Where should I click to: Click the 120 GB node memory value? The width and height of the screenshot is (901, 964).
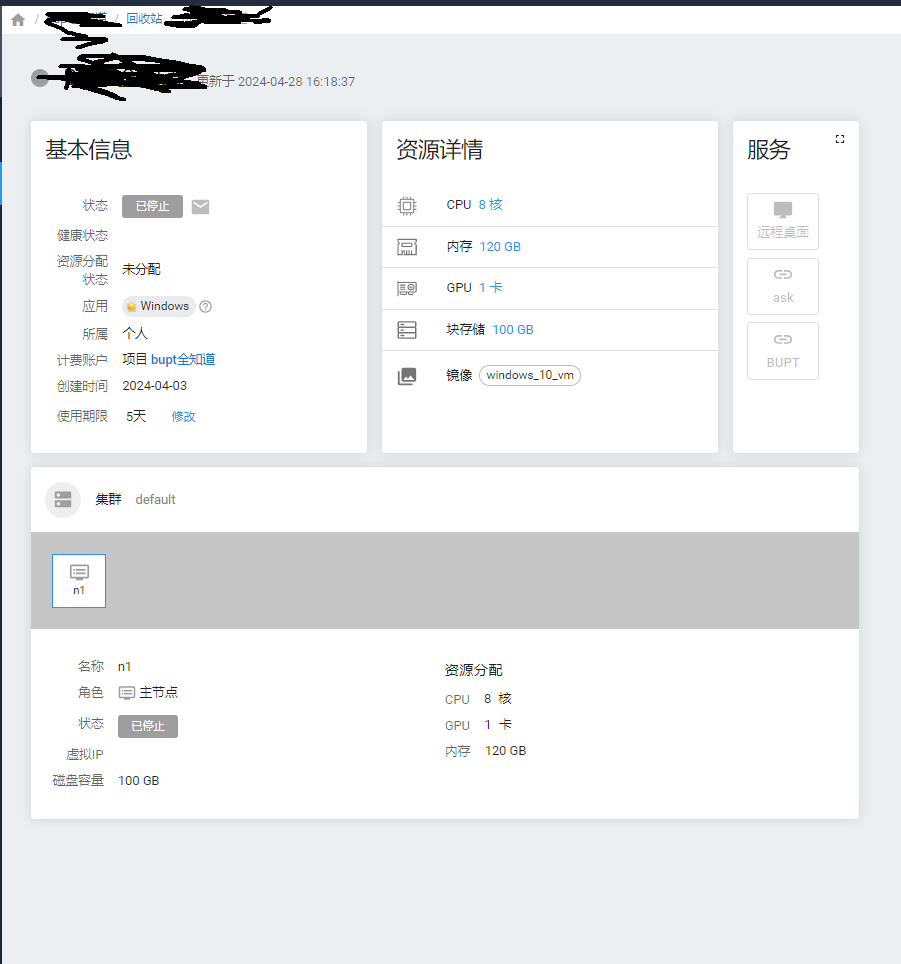pos(505,751)
